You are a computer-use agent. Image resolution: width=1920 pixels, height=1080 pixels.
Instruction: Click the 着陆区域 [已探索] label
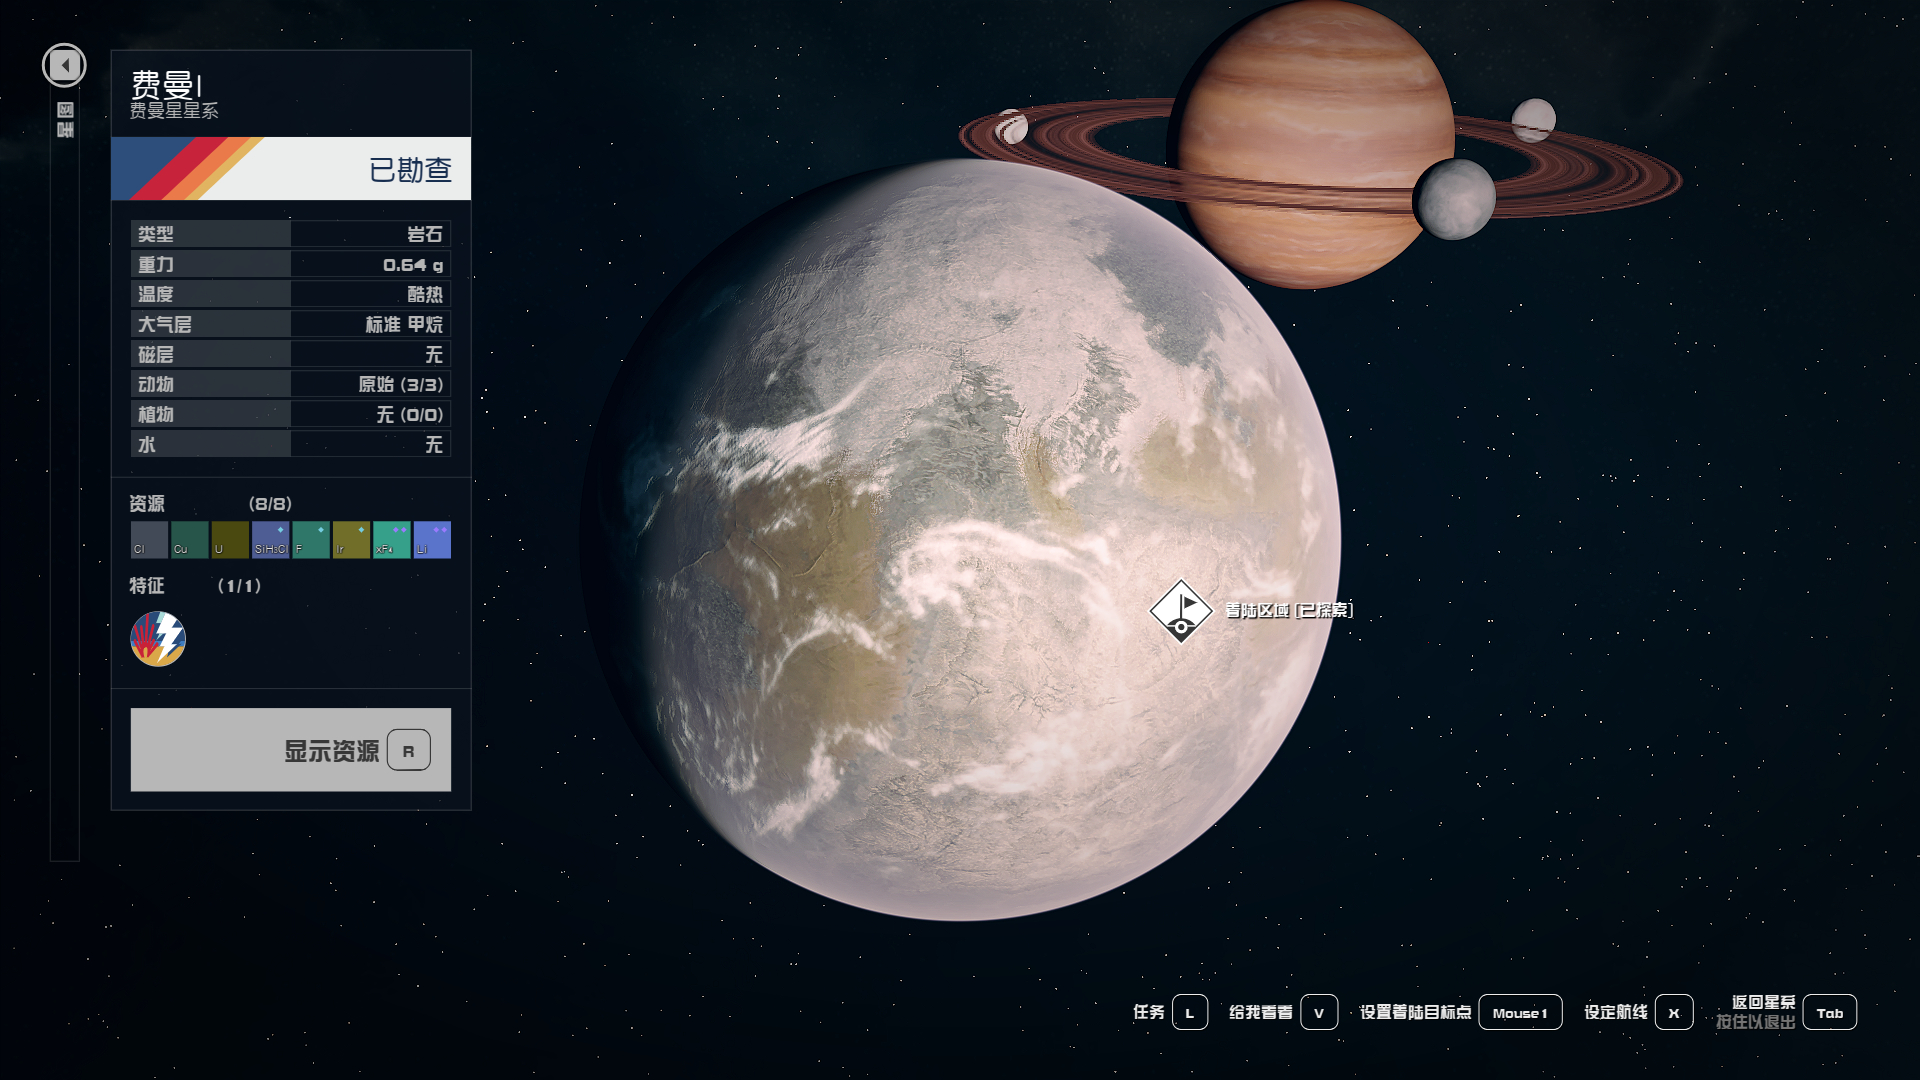pos(1289,610)
